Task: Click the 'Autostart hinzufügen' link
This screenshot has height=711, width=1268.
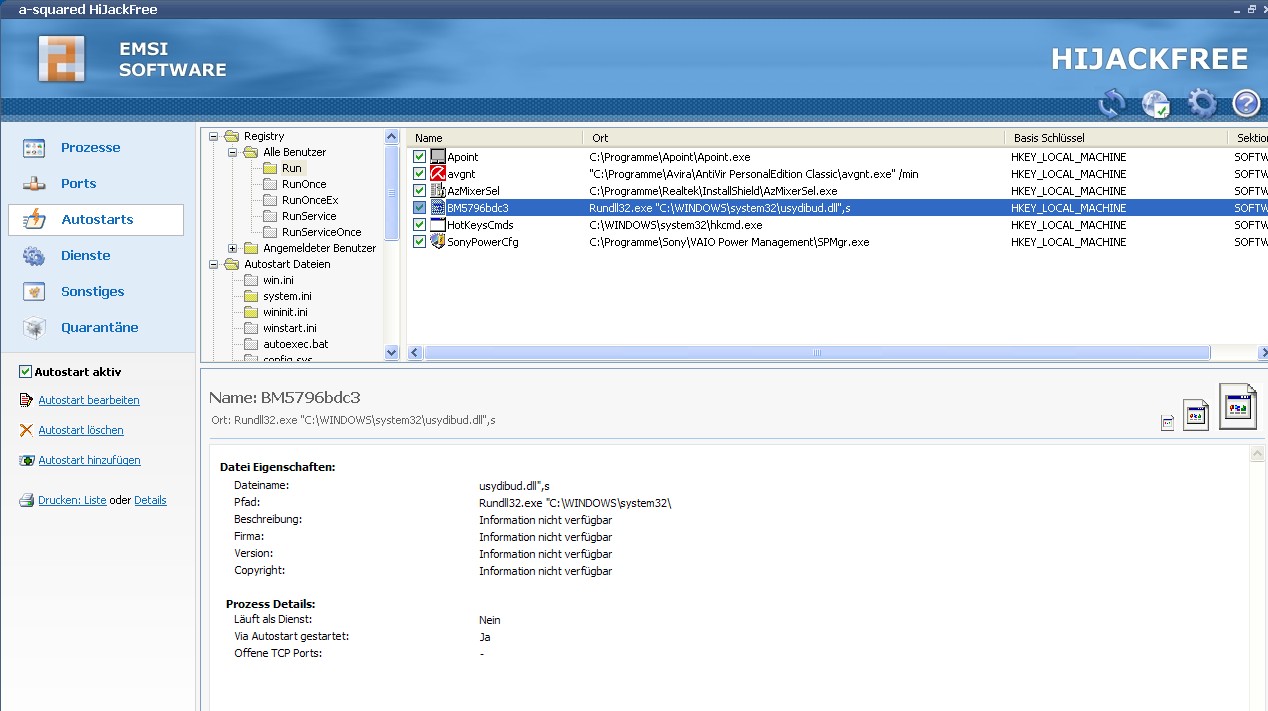Action: [x=89, y=461]
